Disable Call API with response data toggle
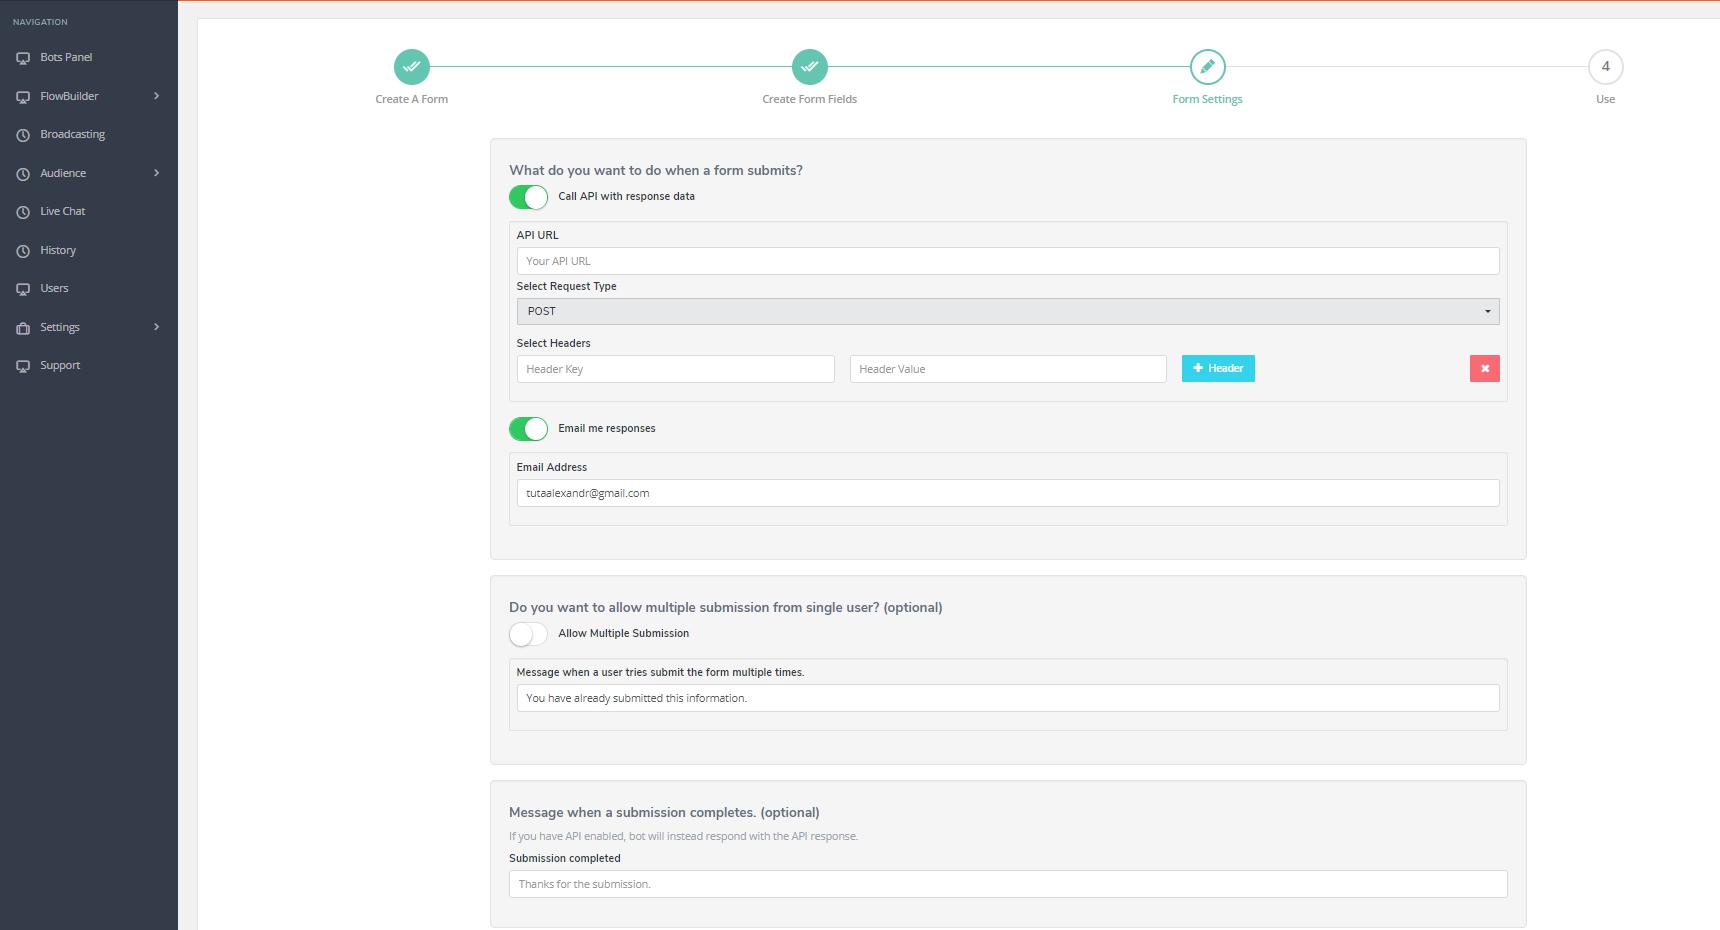The height and width of the screenshot is (930, 1720). pos(528,197)
